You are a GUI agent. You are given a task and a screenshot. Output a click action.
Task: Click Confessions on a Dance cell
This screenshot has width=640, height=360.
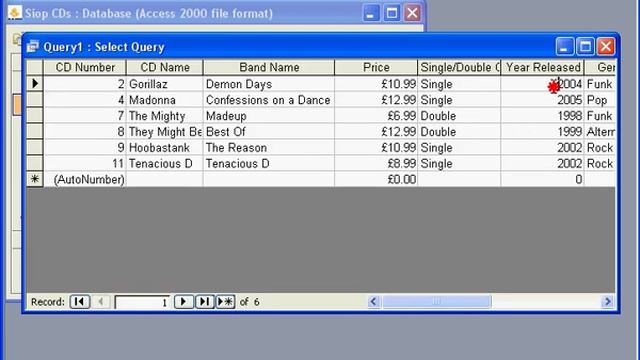point(269,100)
